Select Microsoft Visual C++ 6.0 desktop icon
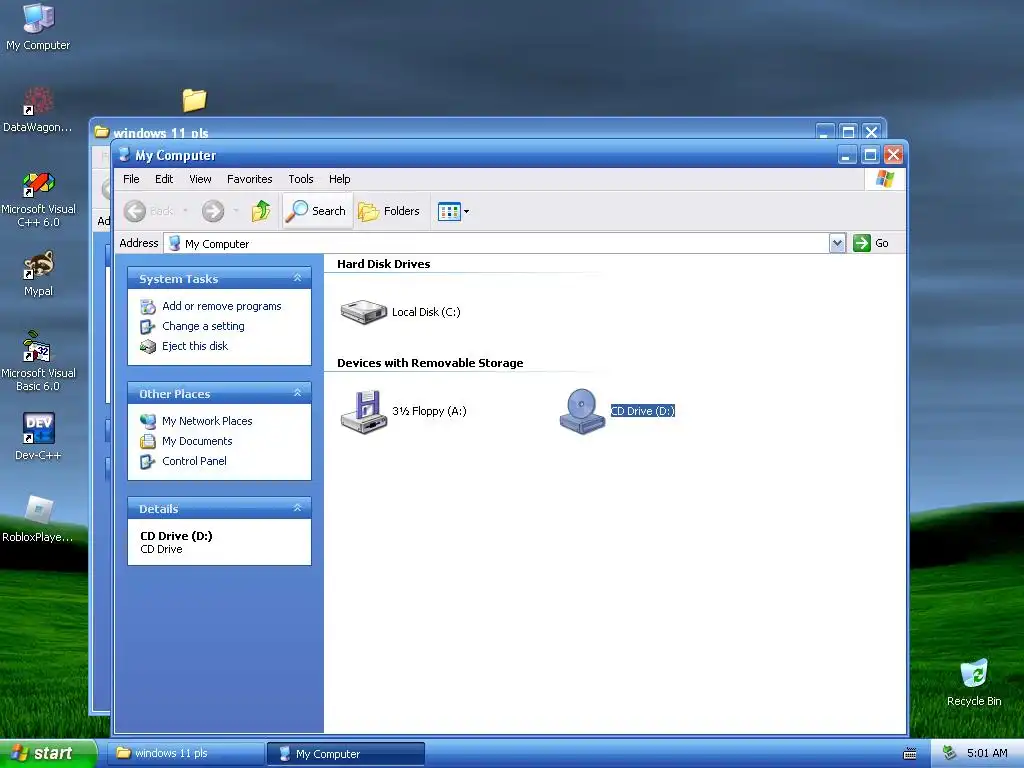1024x768 pixels. pyautogui.click(x=38, y=199)
